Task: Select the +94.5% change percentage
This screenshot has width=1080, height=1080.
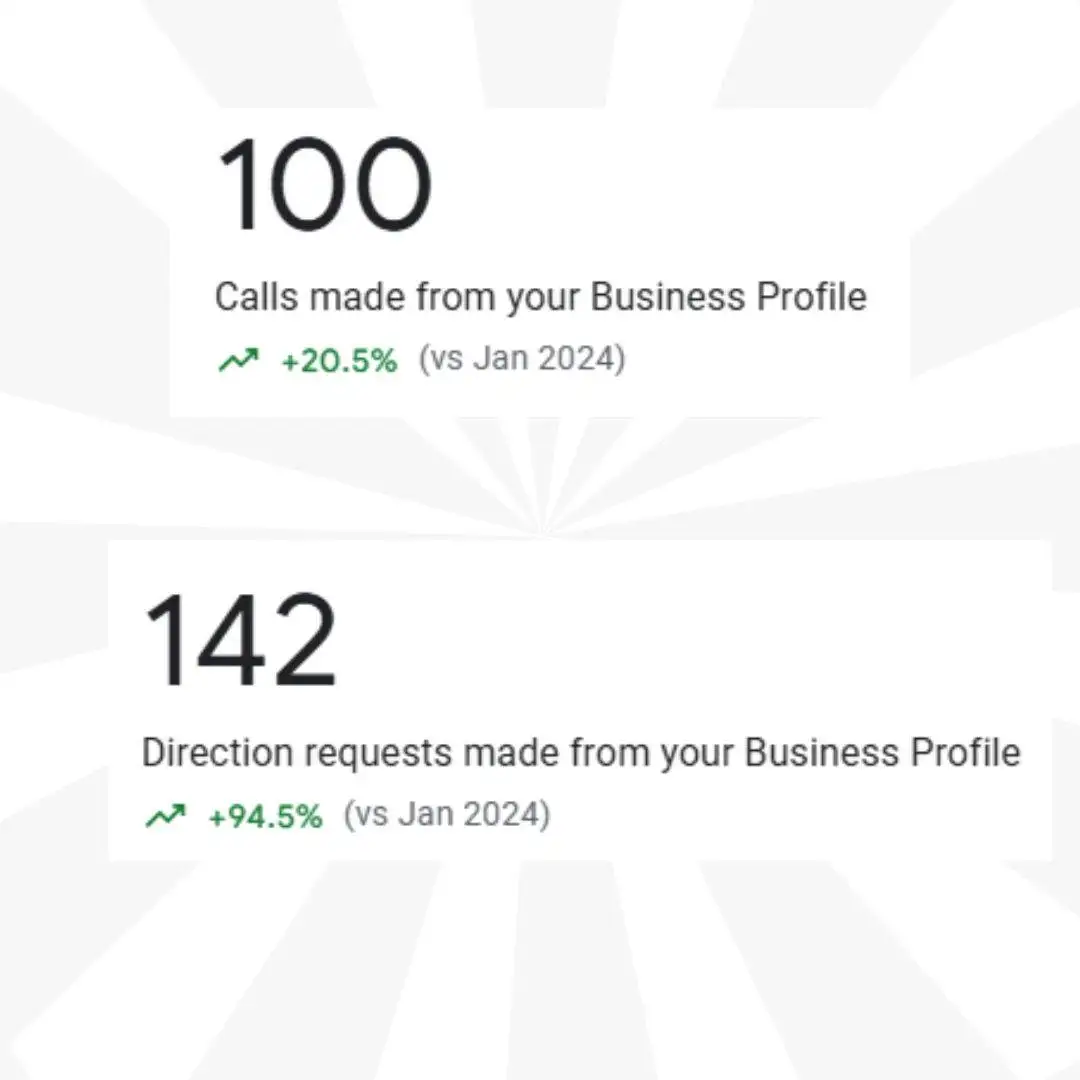Action: point(265,817)
